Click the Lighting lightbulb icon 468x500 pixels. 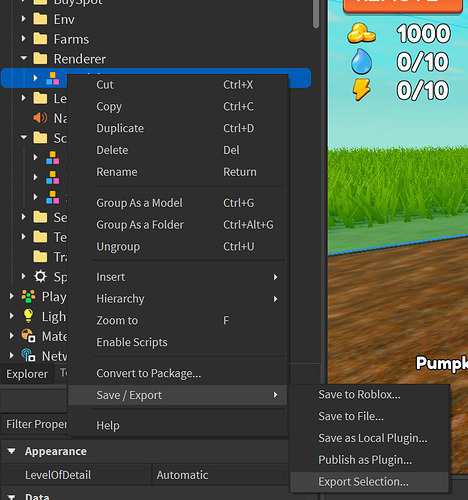click(x=28, y=316)
